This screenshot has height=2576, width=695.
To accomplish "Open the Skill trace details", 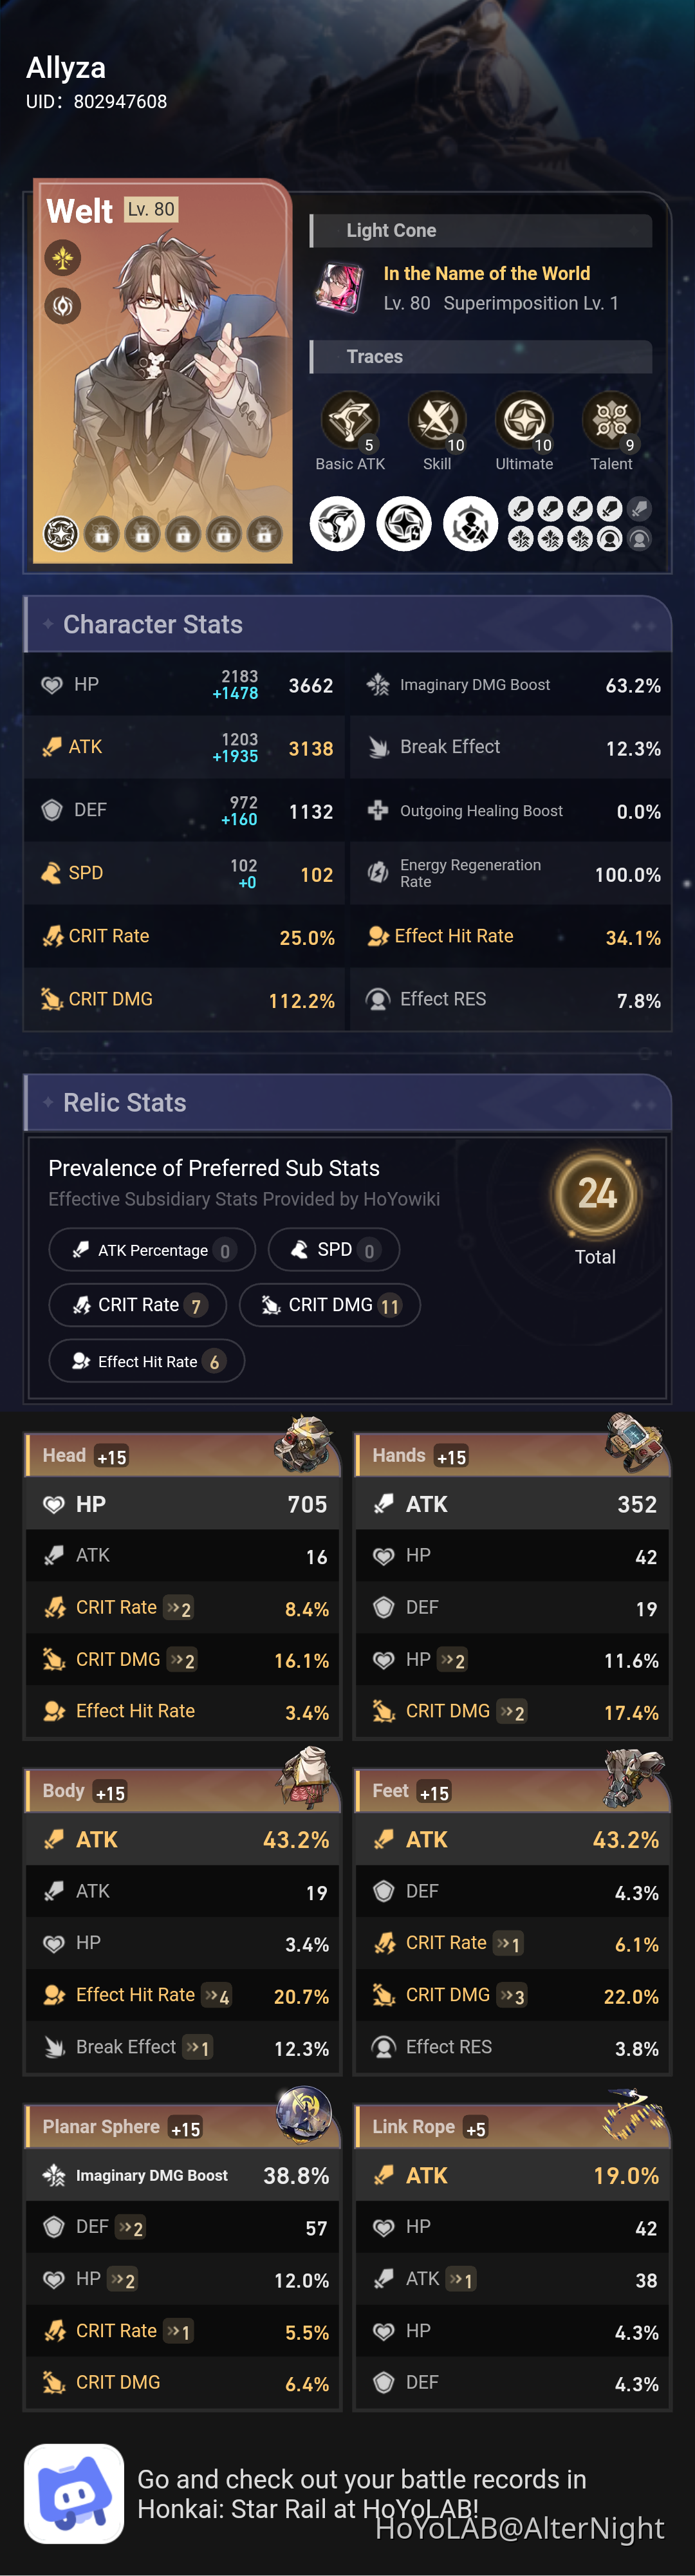I will [437, 418].
